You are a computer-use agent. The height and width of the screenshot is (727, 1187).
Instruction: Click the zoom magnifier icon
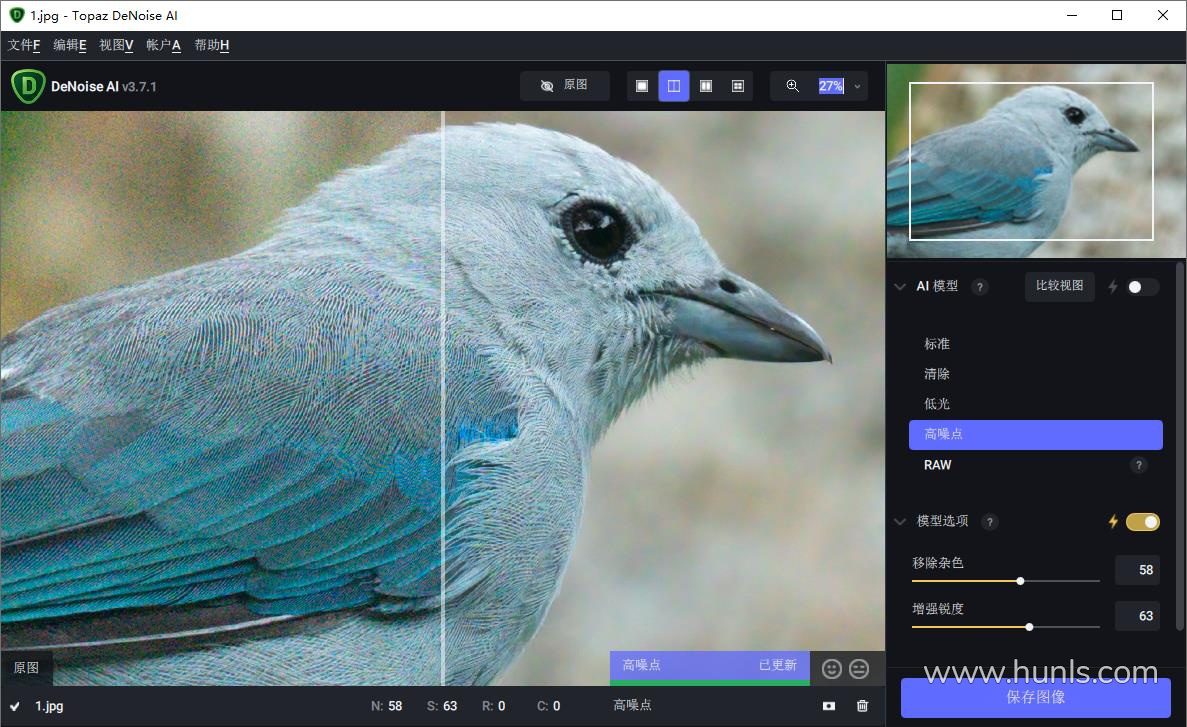tap(792, 86)
